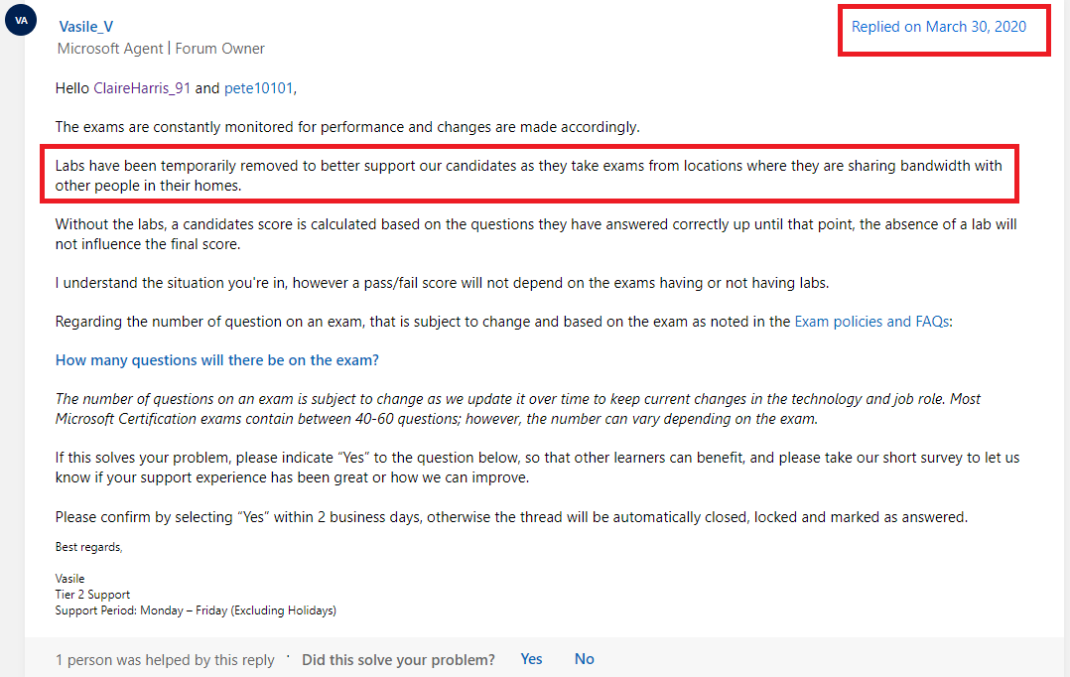Click the VA profile avatar icon
Image resolution: width=1070 pixels, height=677 pixels.
tap(20, 19)
